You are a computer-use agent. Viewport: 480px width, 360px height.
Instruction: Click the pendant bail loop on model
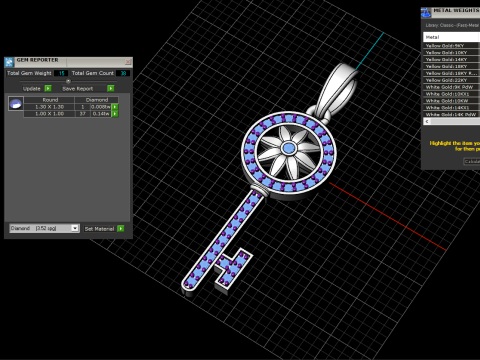[336, 89]
